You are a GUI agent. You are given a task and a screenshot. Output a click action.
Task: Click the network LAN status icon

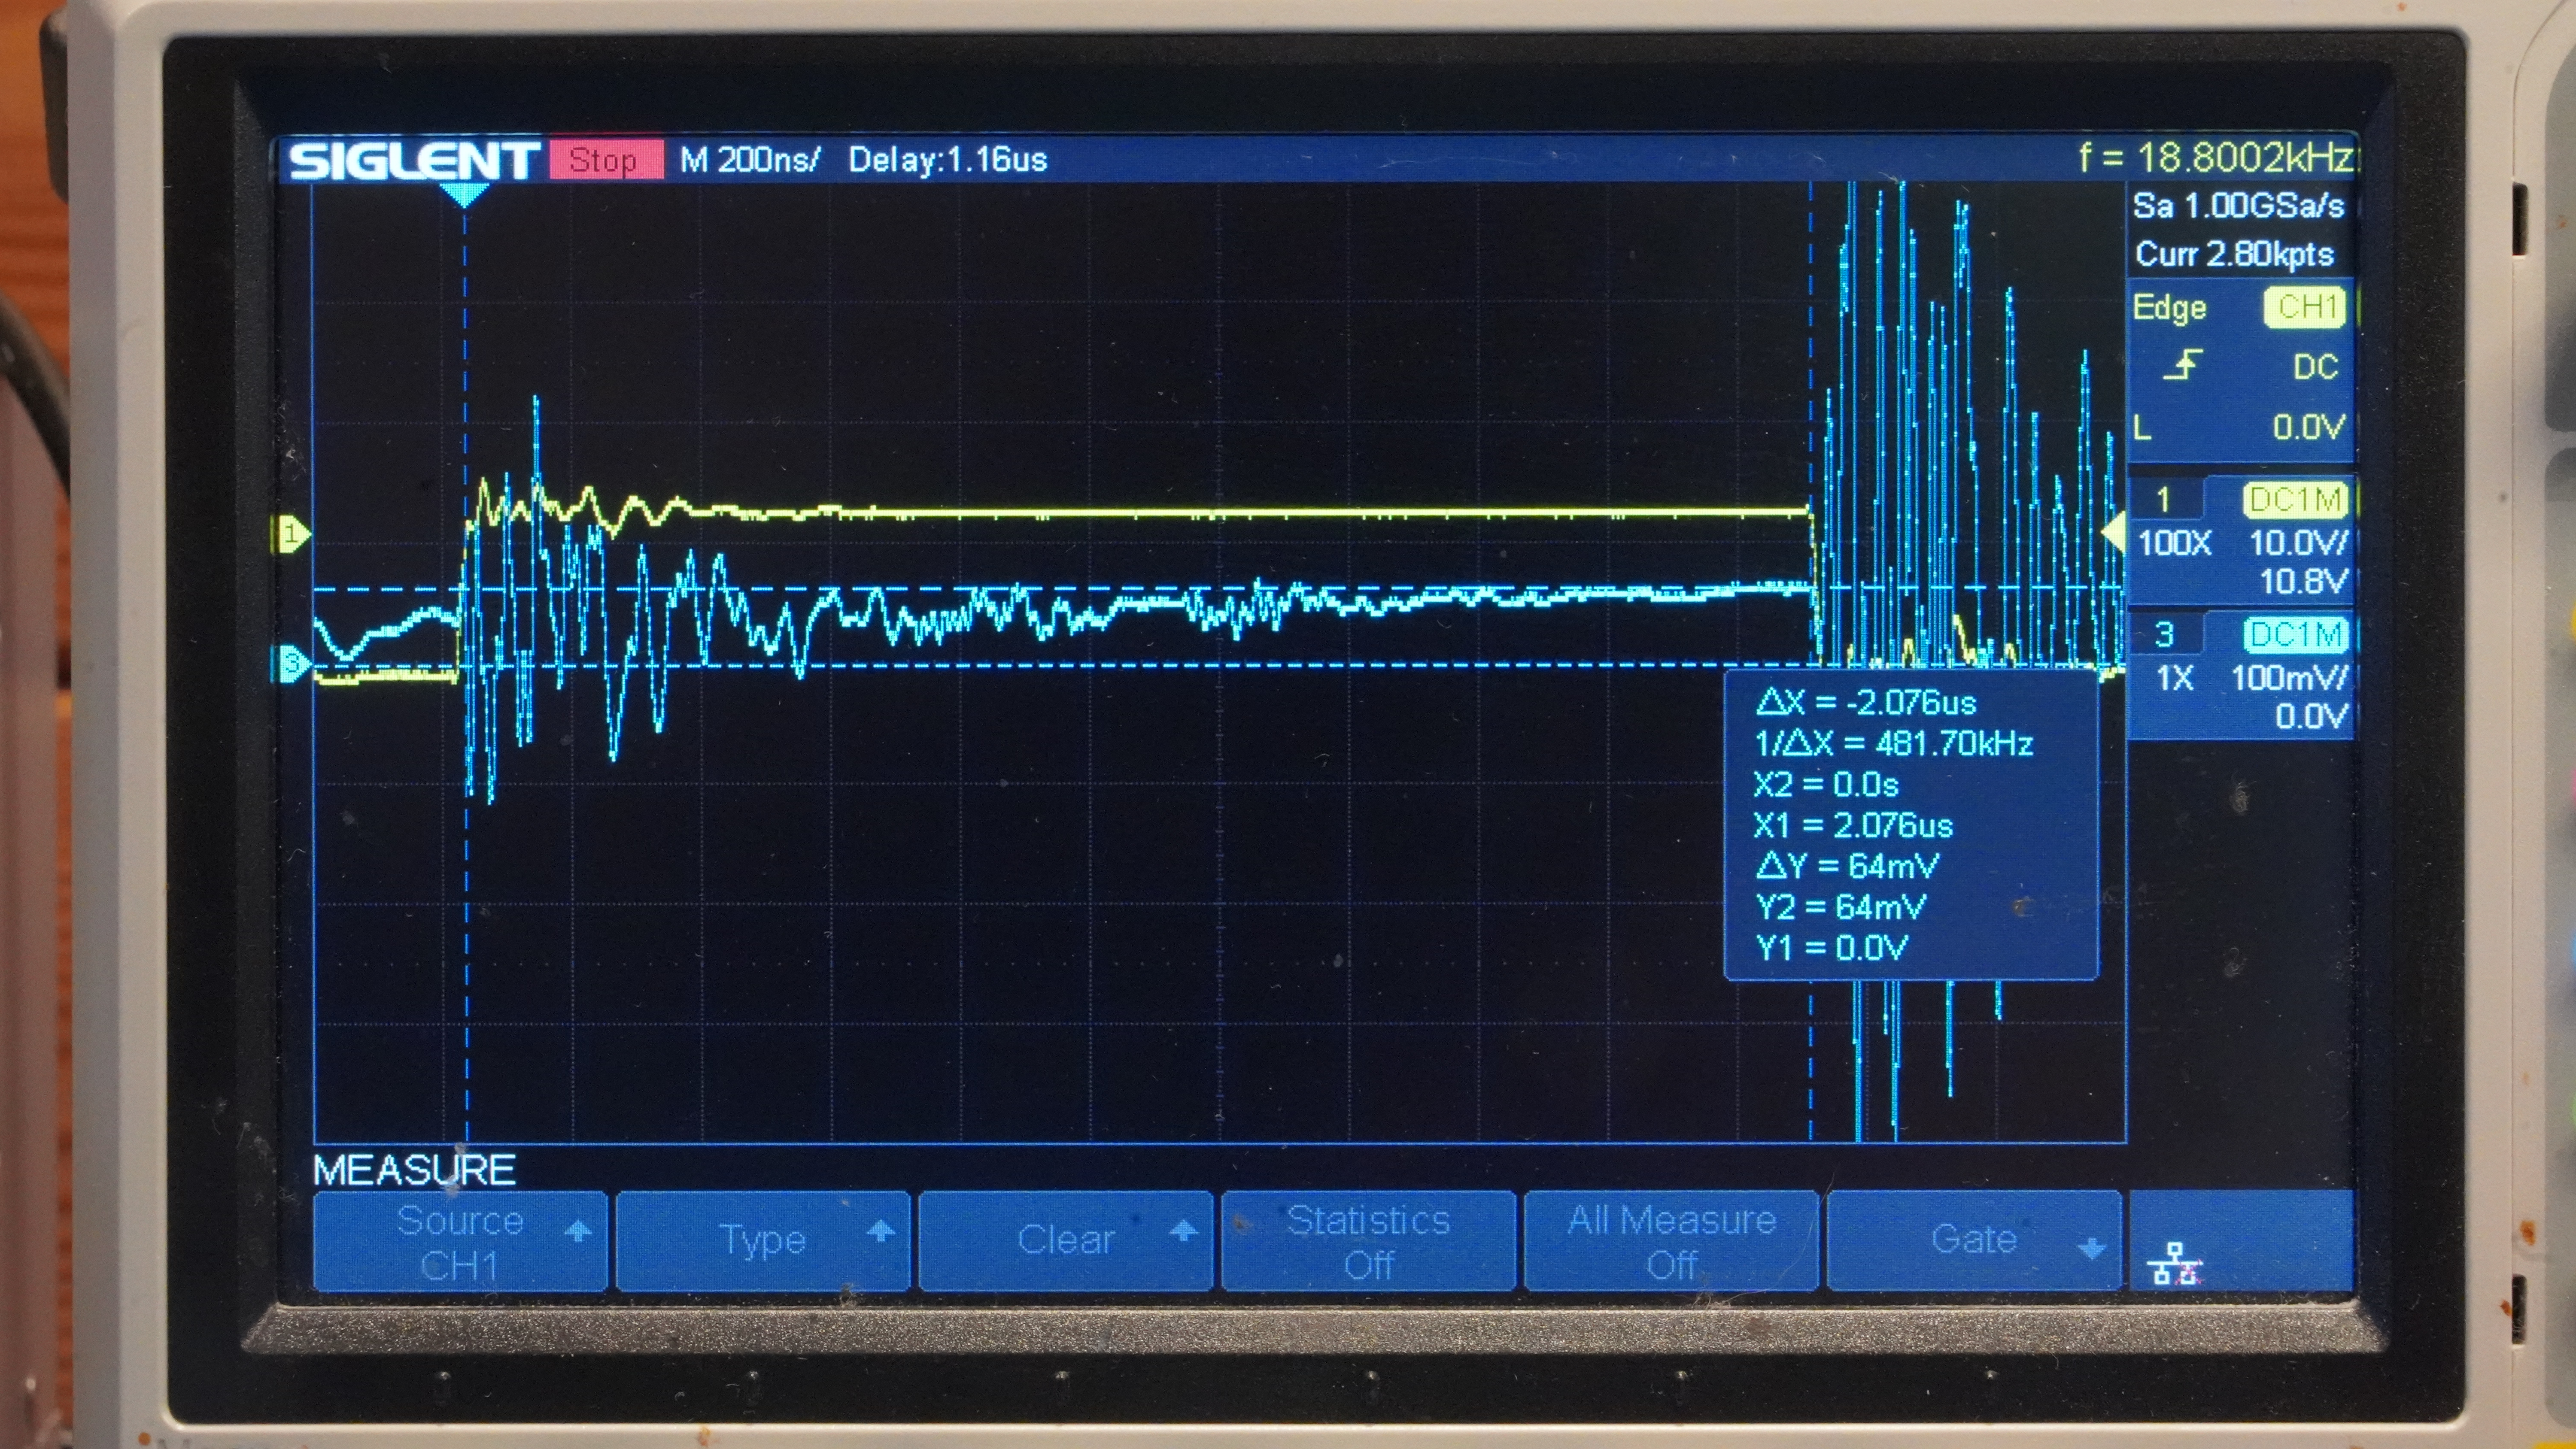click(x=2174, y=1264)
